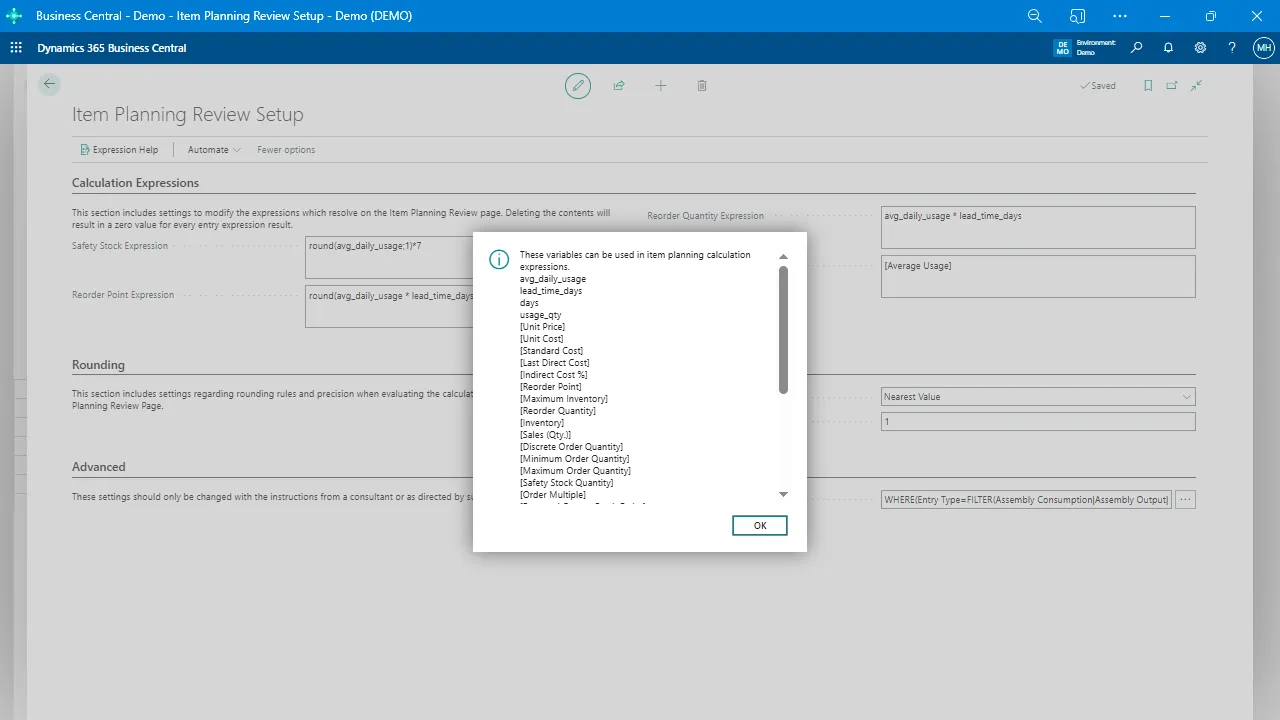This screenshot has width=1280, height=720.
Task: Click the app launcher waffle icon
Action: click(x=16, y=48)
